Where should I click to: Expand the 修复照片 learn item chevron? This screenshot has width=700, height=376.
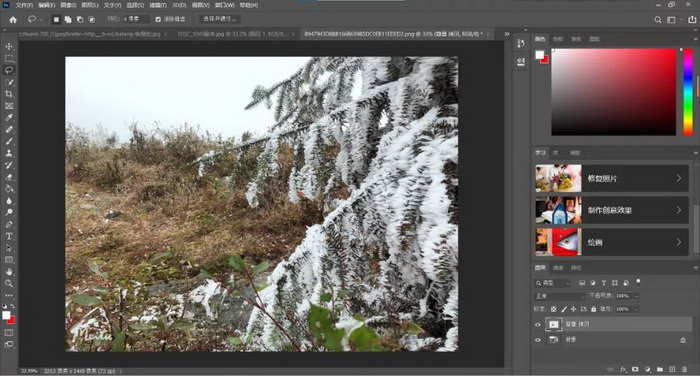[679, 178]
